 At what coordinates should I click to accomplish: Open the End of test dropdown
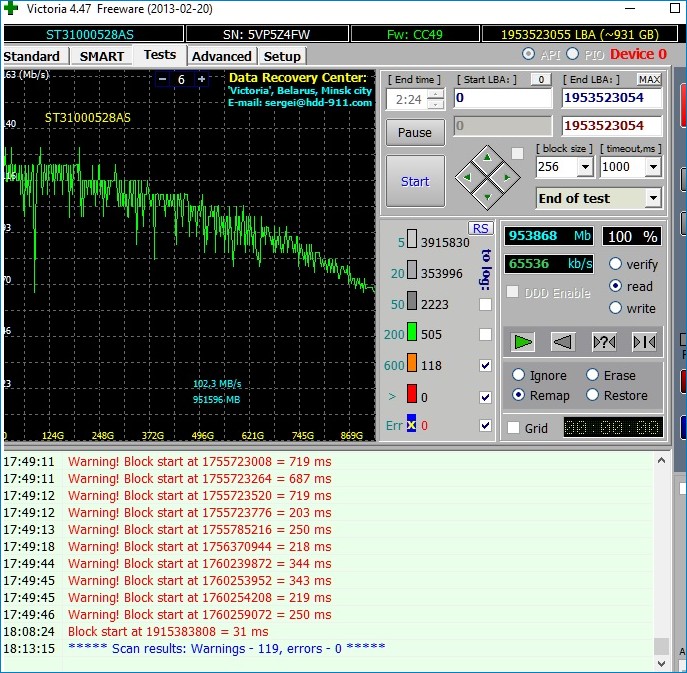pyautogui.click(x=652, y=198)
